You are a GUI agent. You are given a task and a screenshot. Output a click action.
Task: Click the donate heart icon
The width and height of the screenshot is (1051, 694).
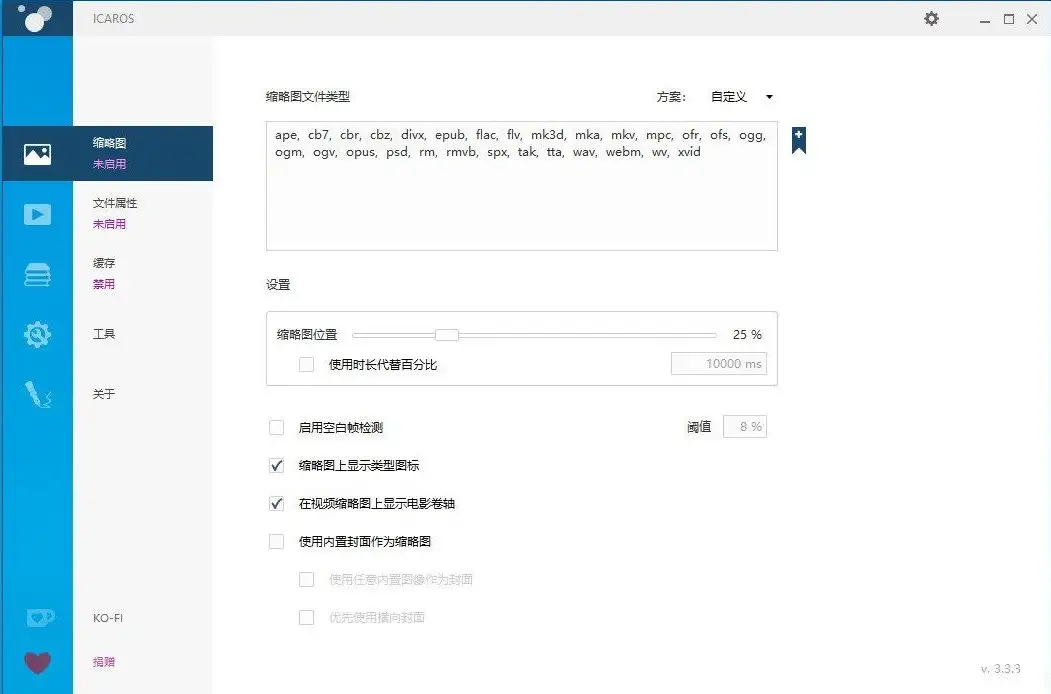click(38, 663)
